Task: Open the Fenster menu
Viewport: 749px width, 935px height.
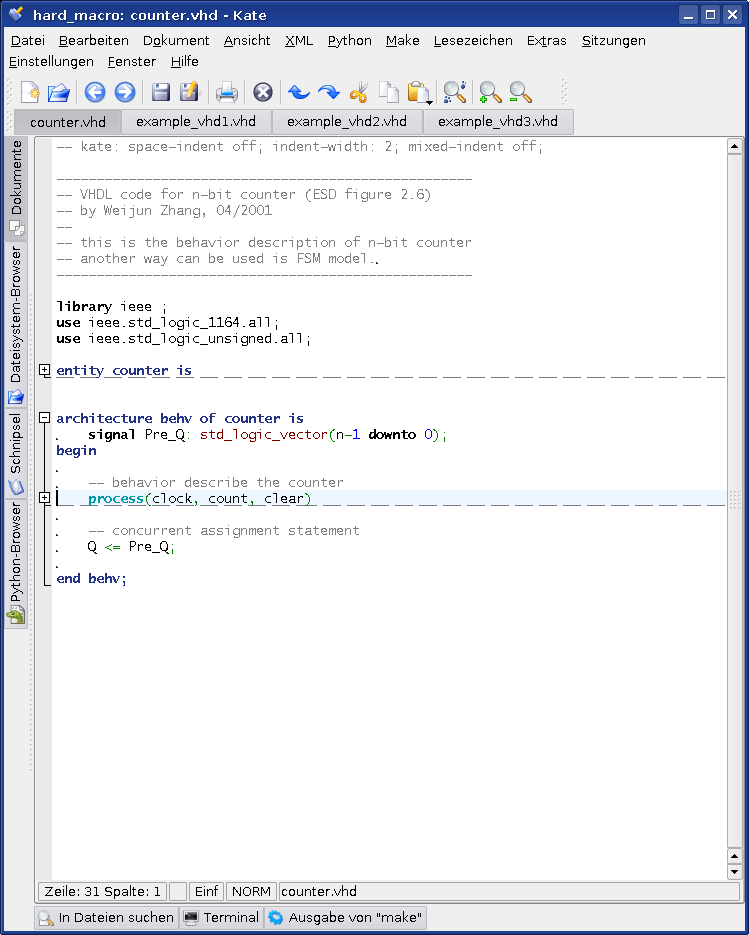Action: (x=132, y=61)
